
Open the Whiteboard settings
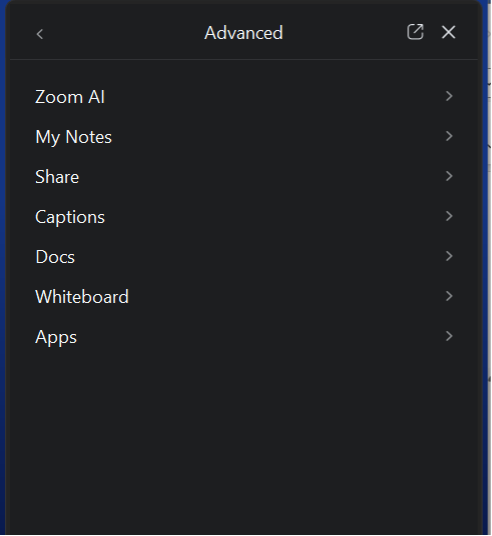coord(244,296)
